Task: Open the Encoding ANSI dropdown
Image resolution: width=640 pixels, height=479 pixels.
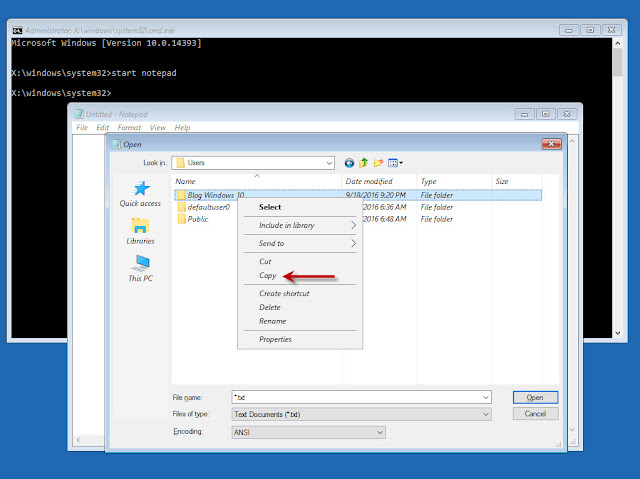Action: point(308,432)
